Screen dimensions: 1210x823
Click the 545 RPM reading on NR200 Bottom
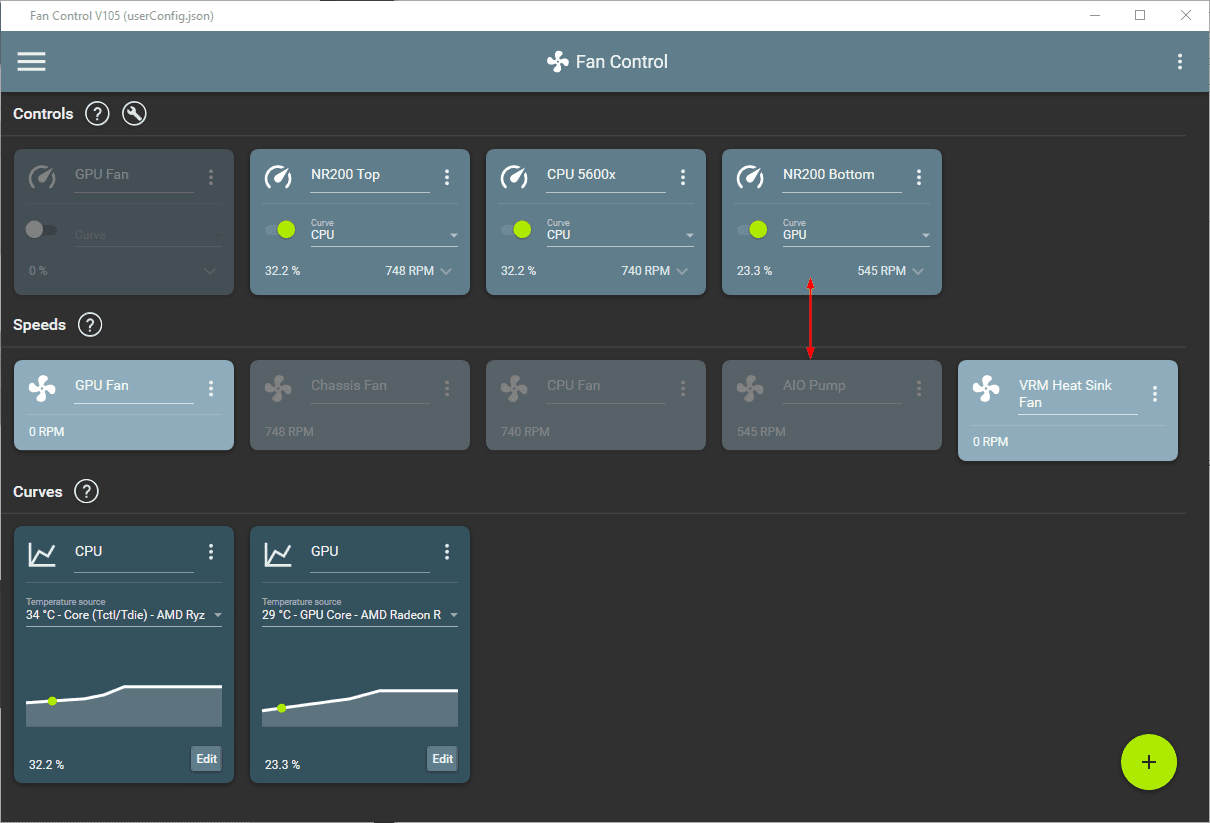click(x=881, y=271)
